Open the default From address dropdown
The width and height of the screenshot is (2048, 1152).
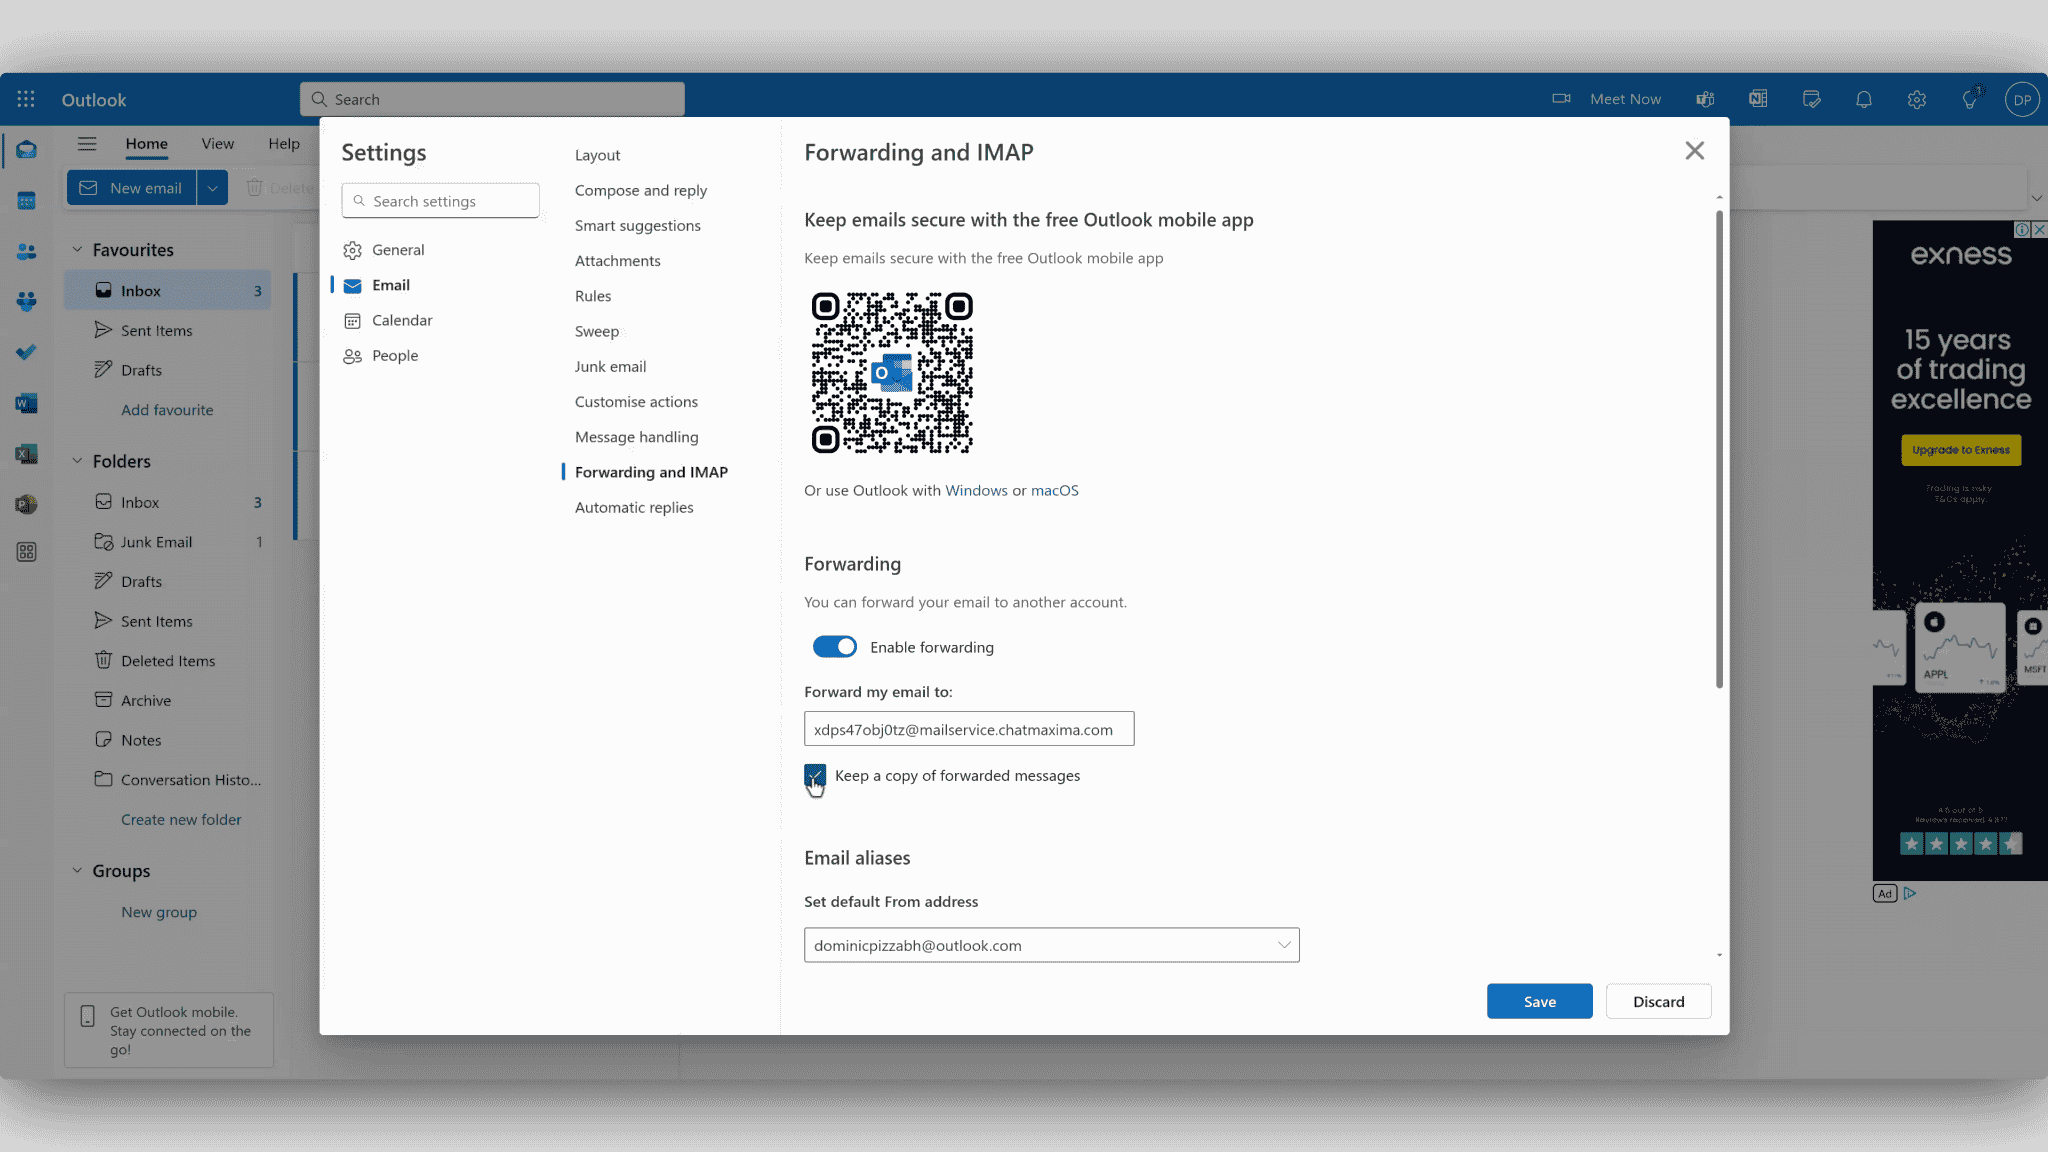(1051, 945)
